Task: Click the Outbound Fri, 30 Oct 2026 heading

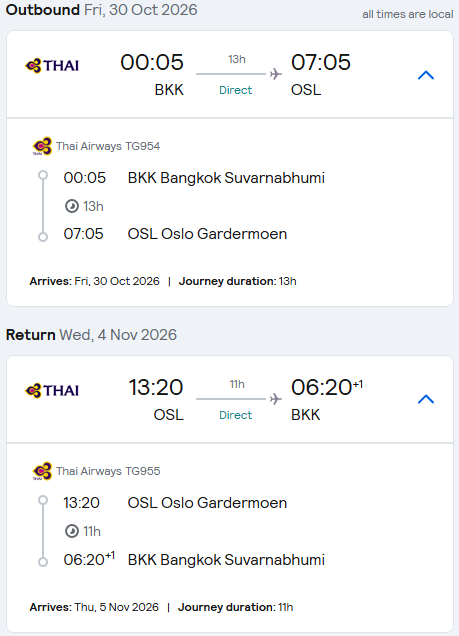Action: coord(101,10)
